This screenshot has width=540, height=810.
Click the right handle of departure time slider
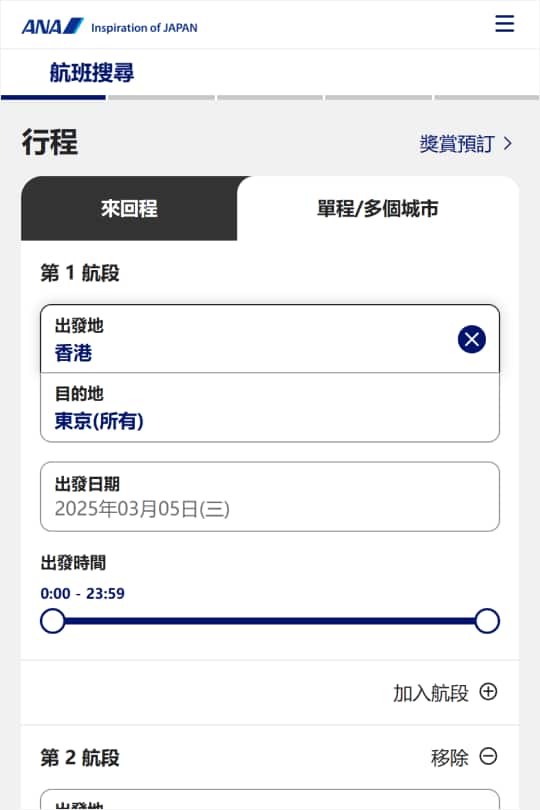[x=487, y=621]
